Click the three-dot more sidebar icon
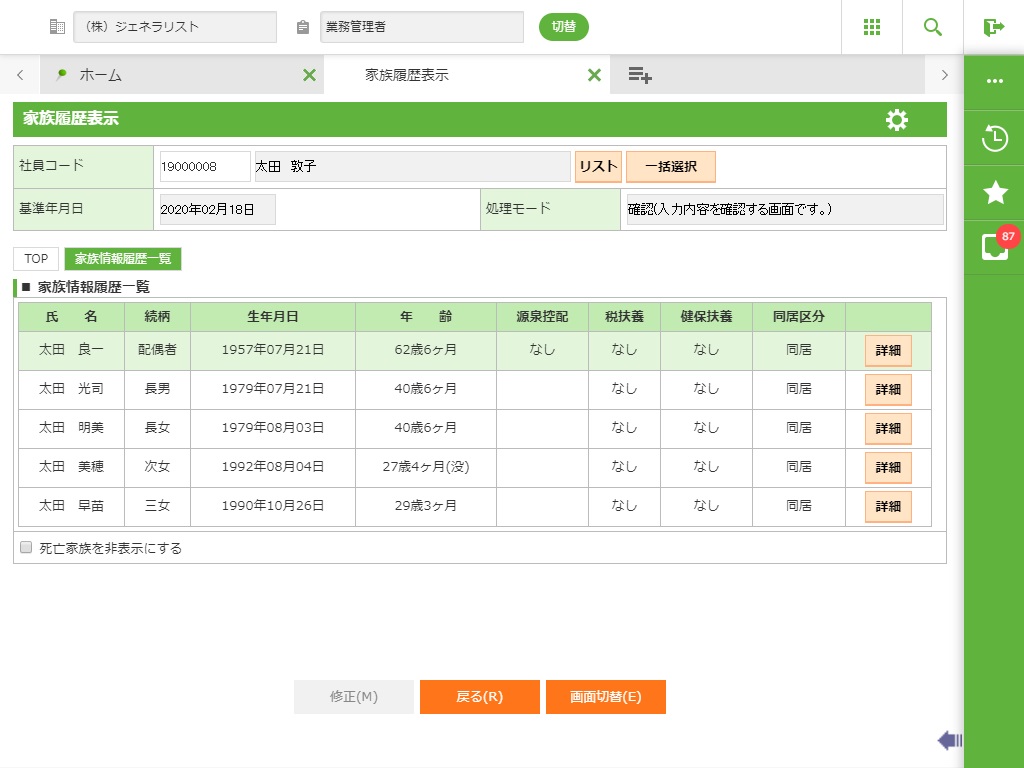The height and width of the screenshot is (768, 1024). click(x=994, y=82)
